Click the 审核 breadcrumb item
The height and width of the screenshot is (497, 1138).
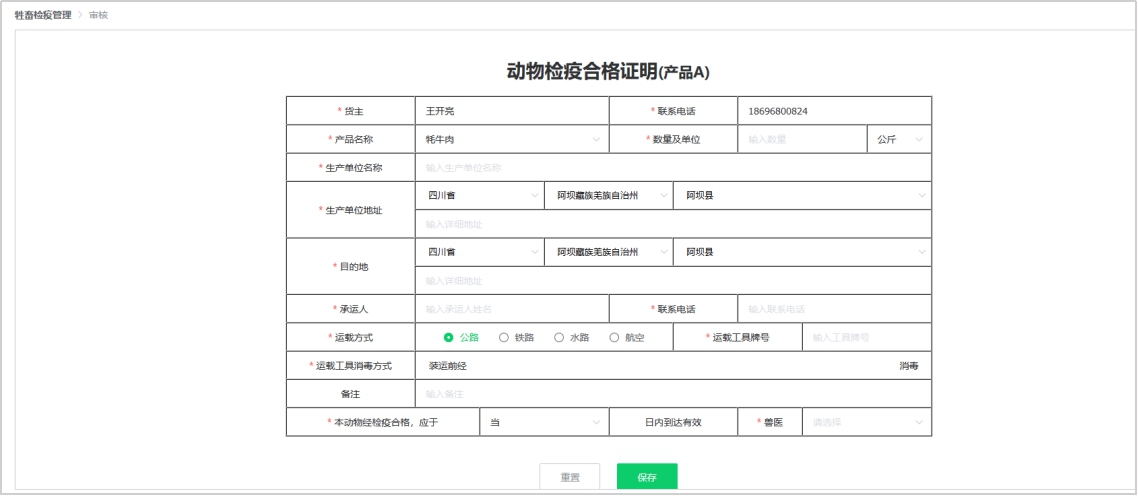point(99,15)
